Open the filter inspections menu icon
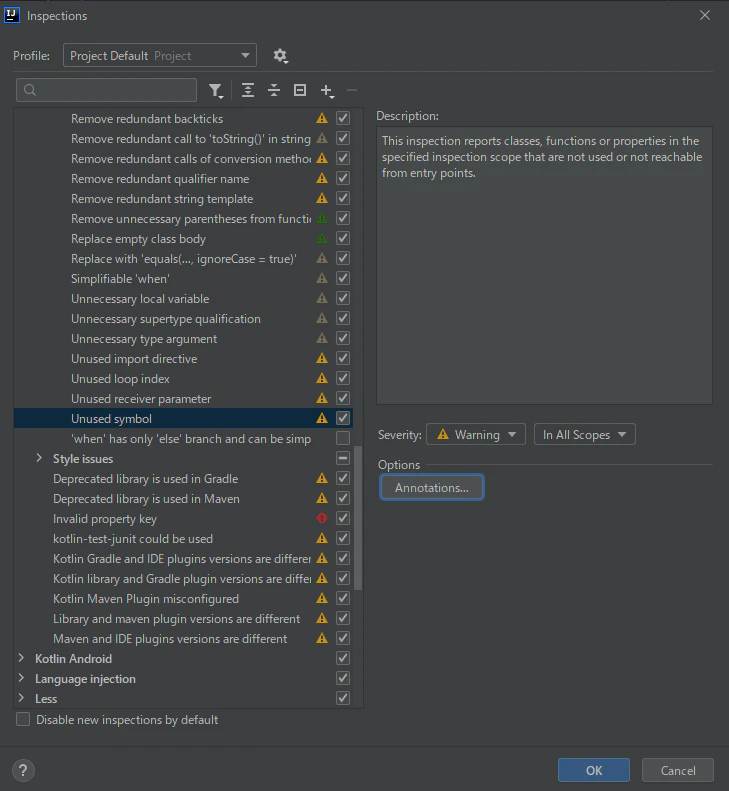Screen dimensions: 729x791 (216, 90)
